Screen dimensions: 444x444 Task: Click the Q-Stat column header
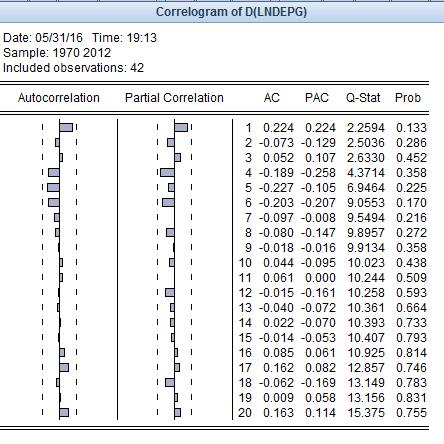(x=363, y=98)
